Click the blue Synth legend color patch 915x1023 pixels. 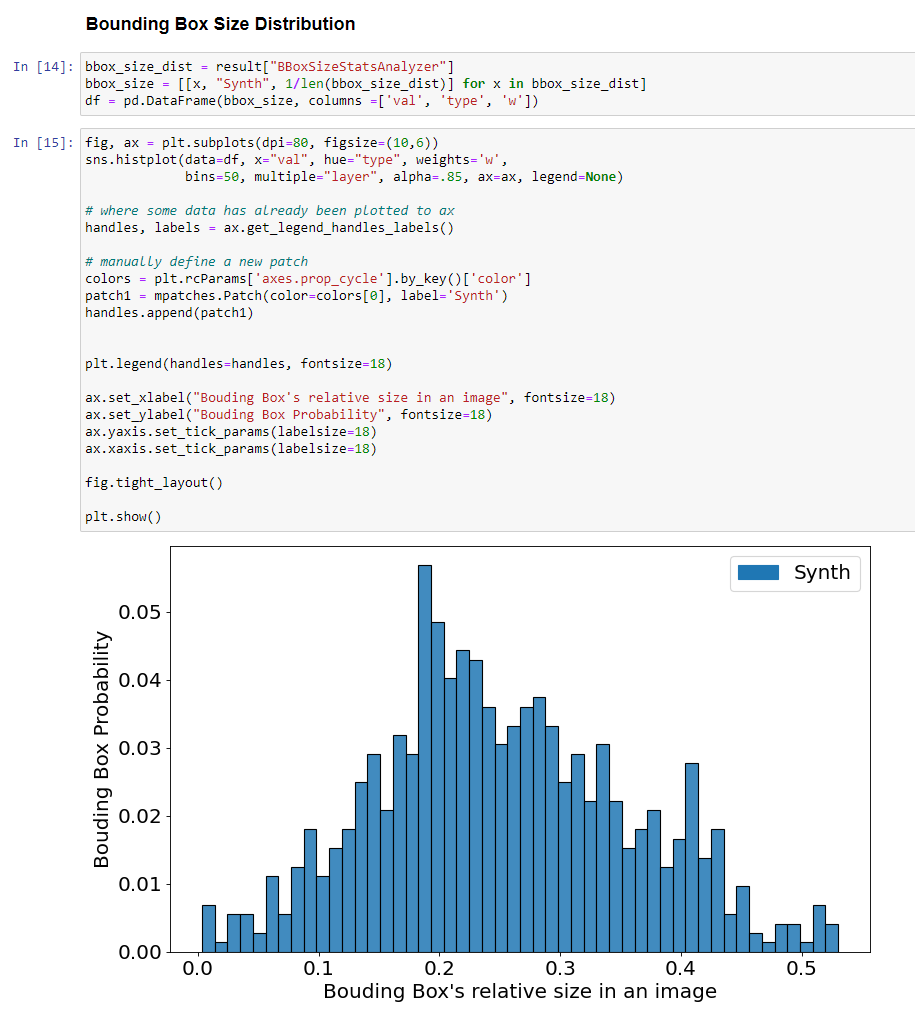pos(757,573)
